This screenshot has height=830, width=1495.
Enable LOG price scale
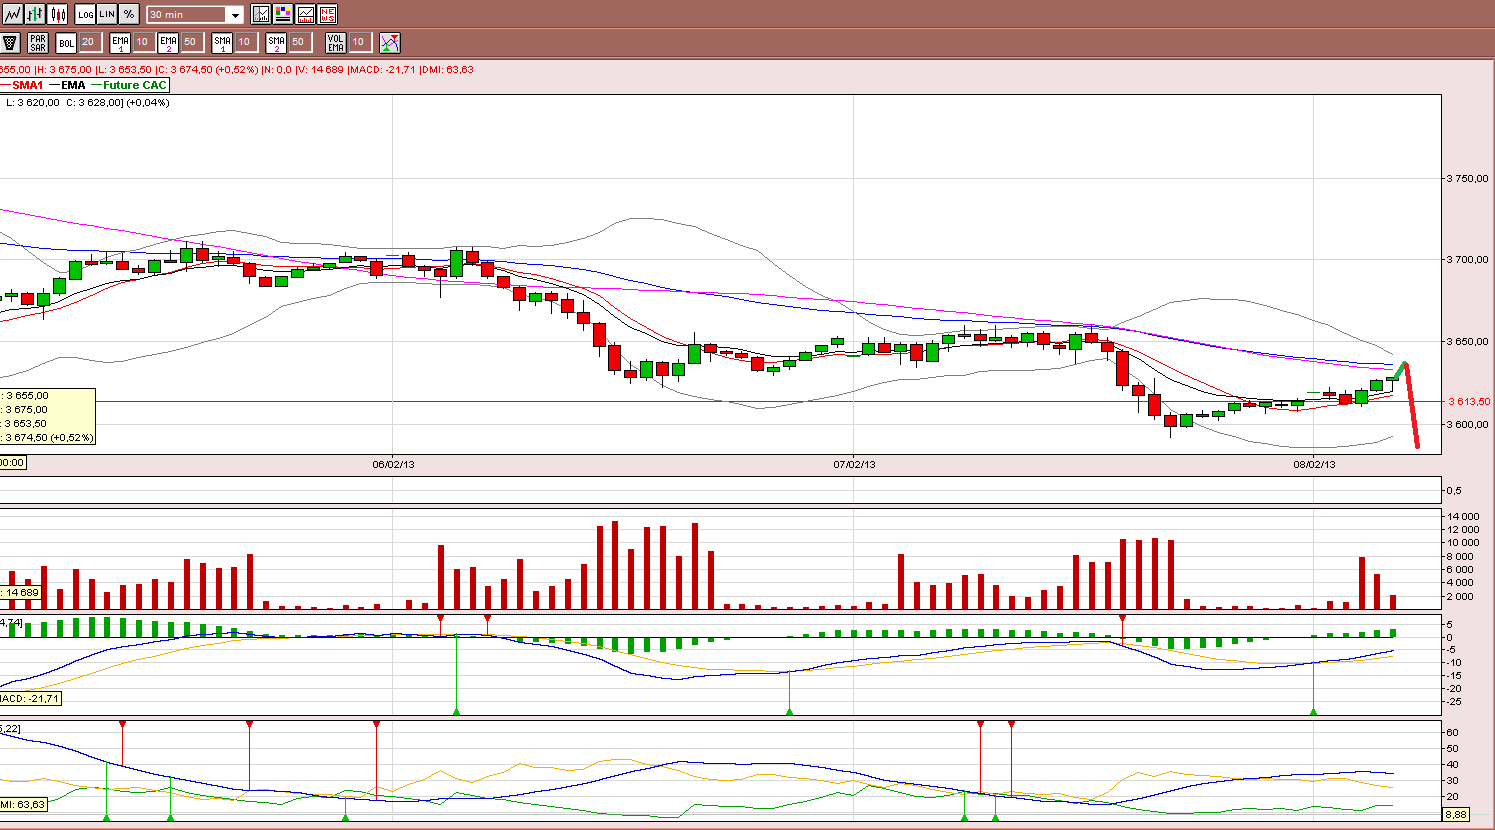(85, 14)
